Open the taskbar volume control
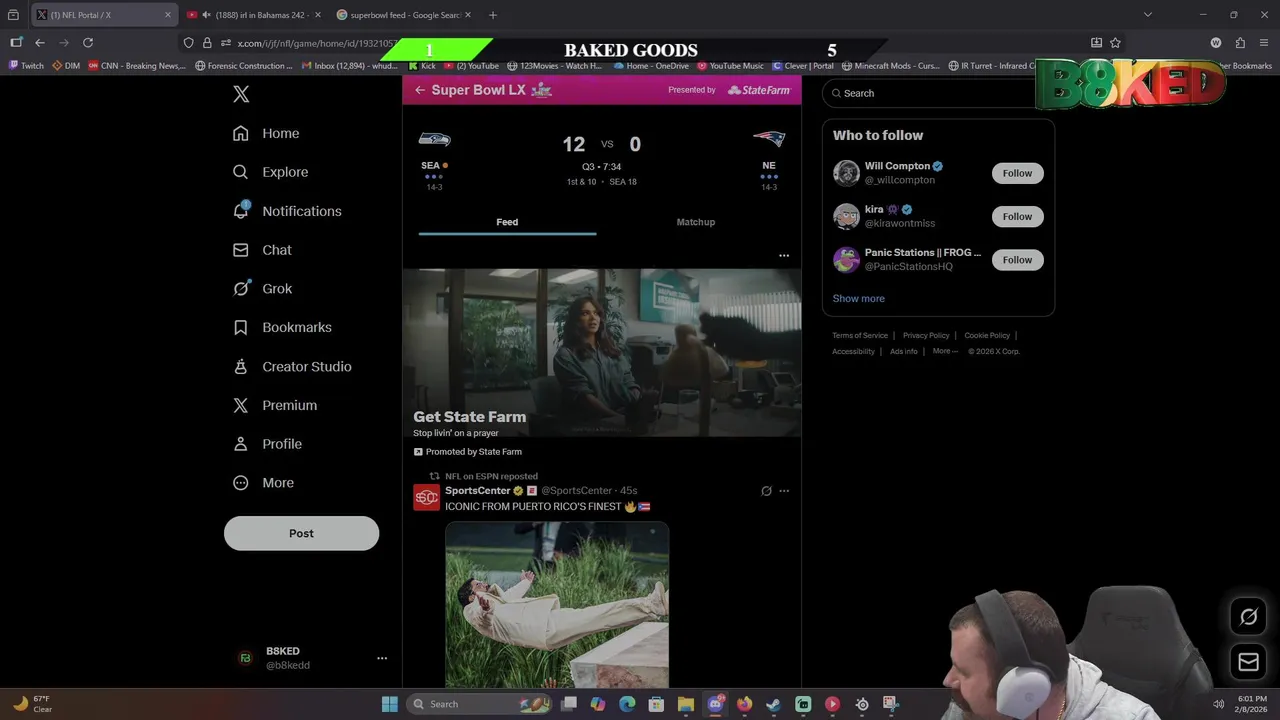 (x=1218, y=704)
